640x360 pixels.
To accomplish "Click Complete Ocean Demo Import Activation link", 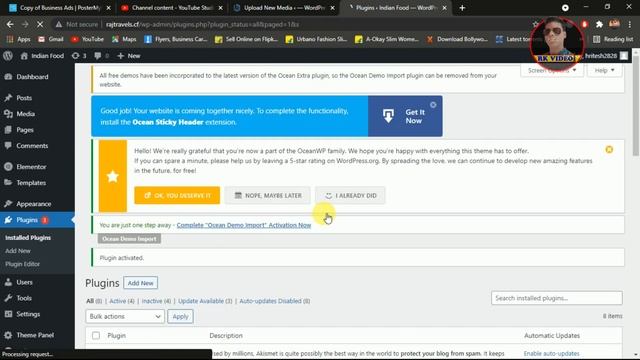I will tap(244, 225).
